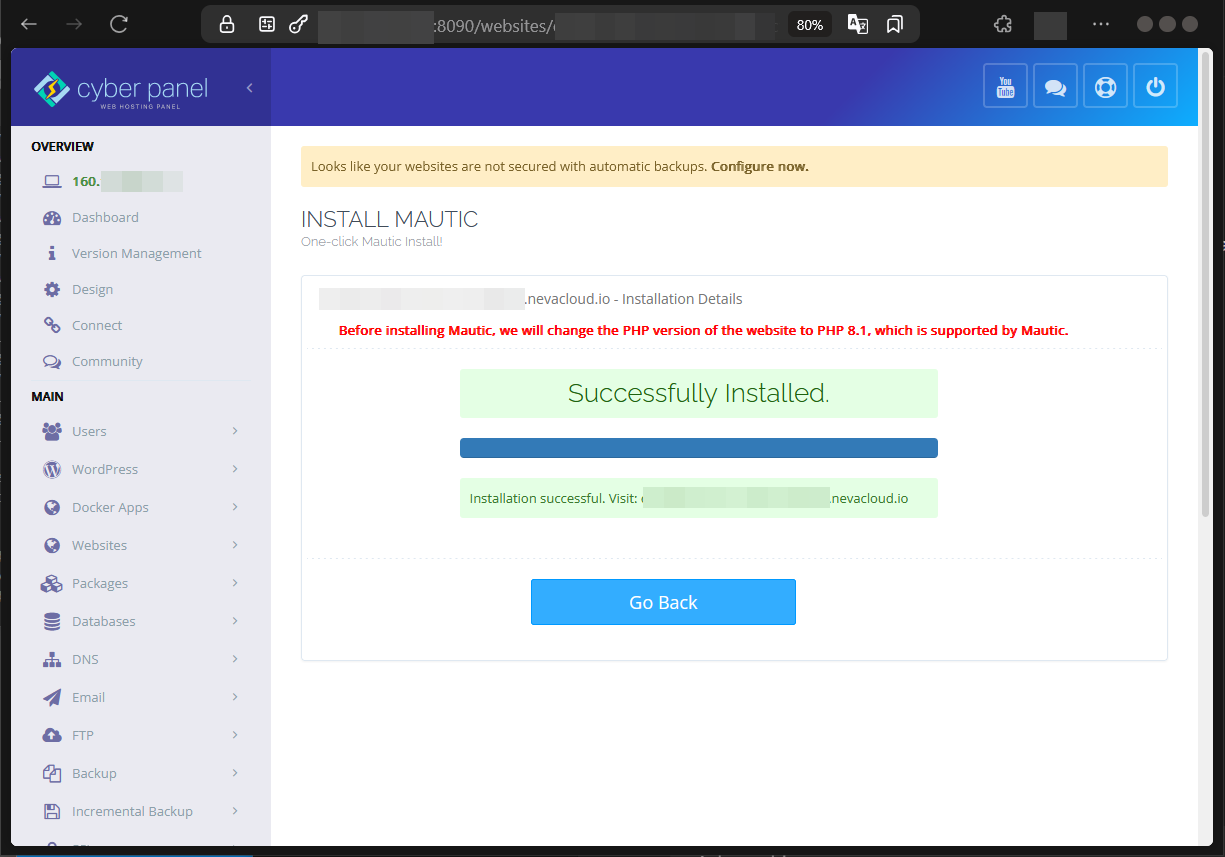This screenshot has height=857, width=1225.
Task: Expand the Packages menu chevron
Action: [235, 583]
